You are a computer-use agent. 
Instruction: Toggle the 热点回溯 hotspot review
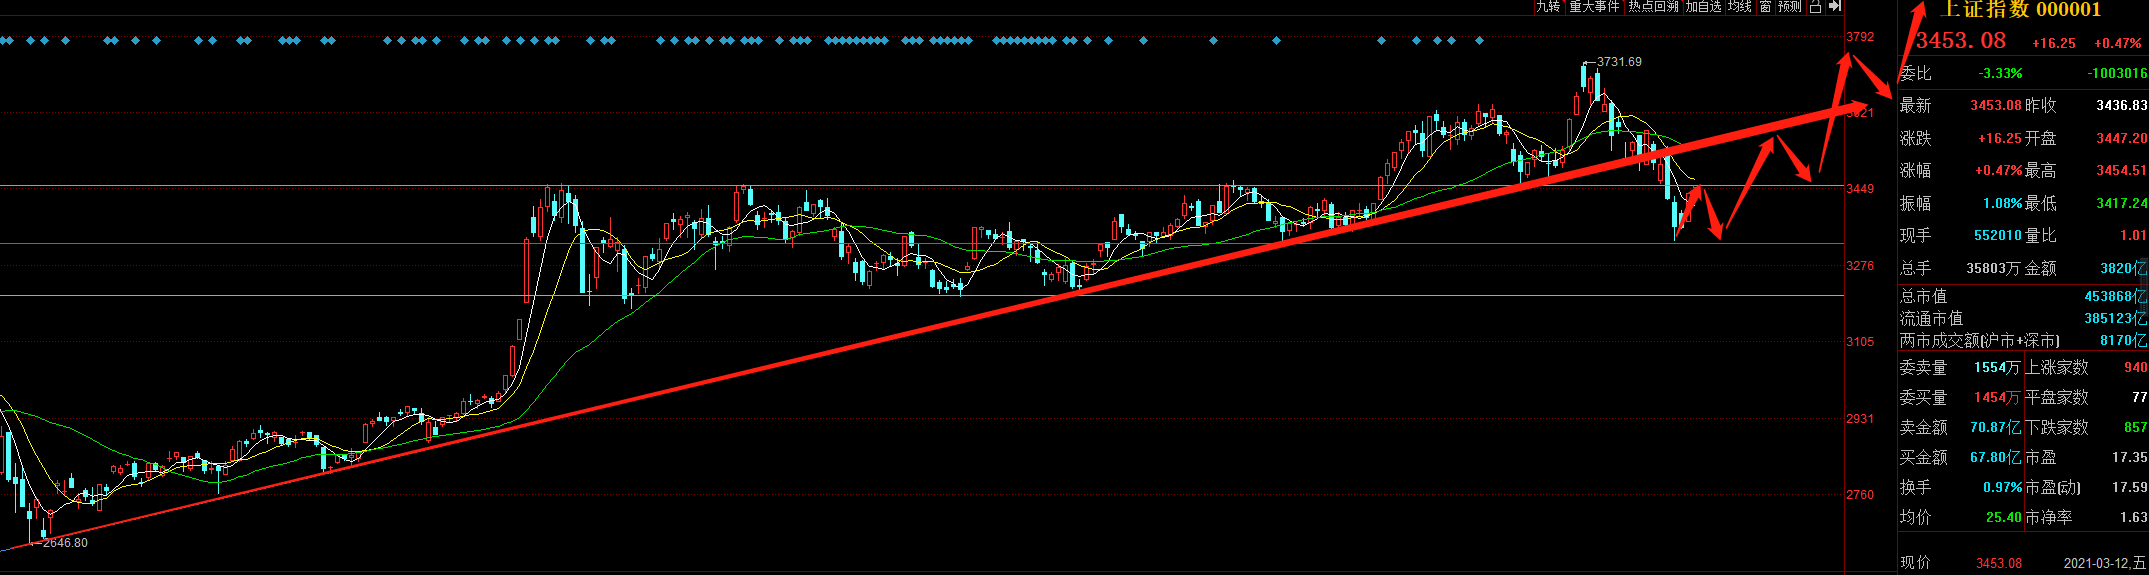(1653, 6)
